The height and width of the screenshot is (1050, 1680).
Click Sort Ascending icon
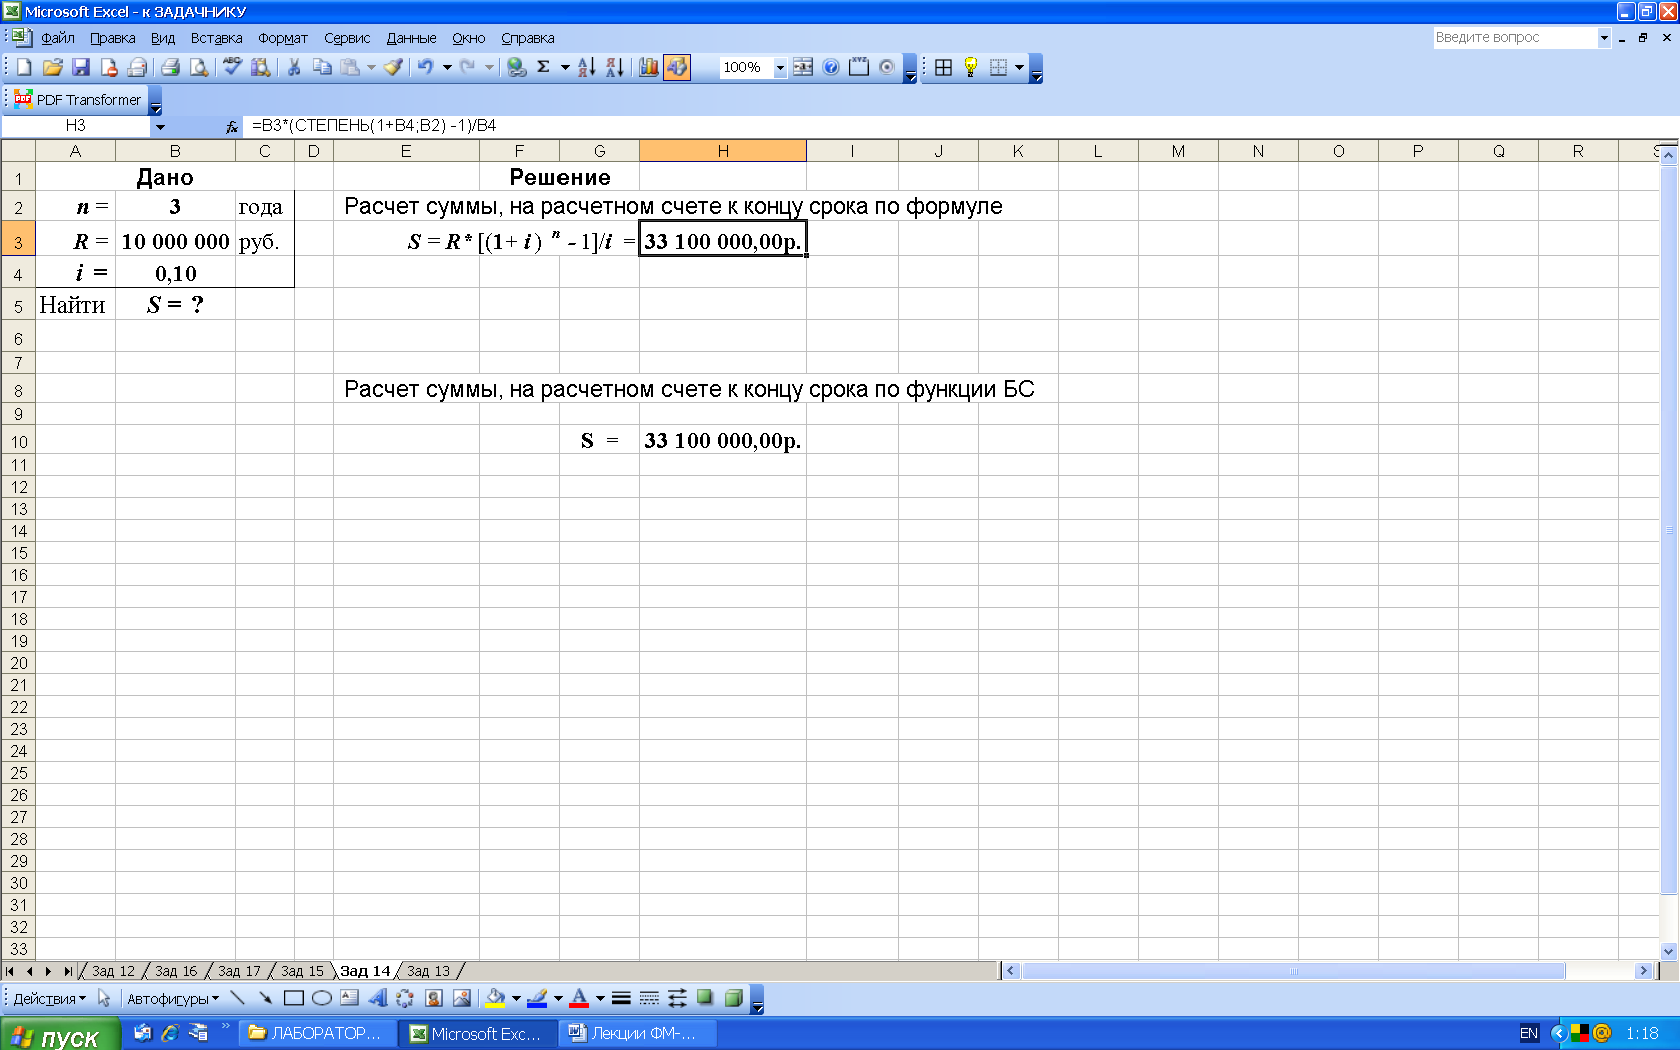pyautogui.click(x=587, y=67)
